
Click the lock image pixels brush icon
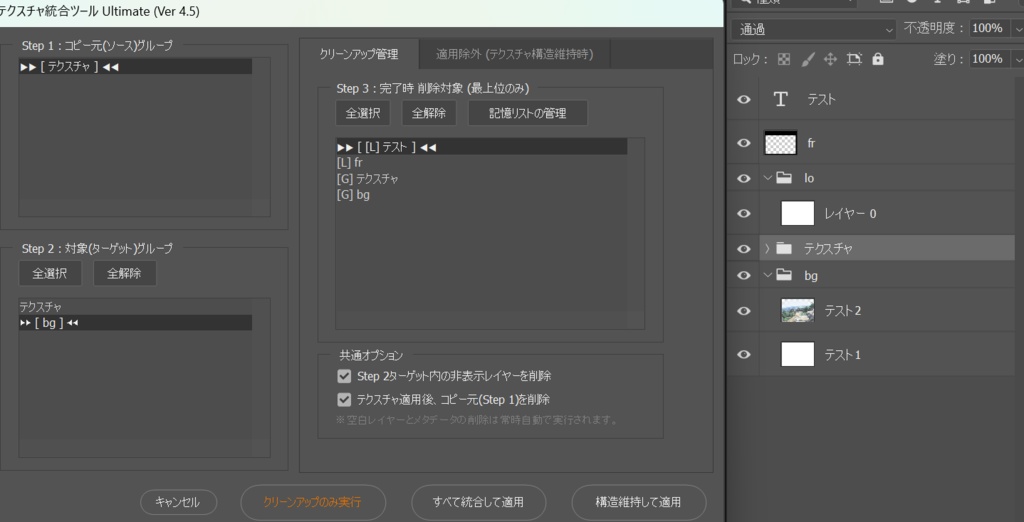pos(808,59)
